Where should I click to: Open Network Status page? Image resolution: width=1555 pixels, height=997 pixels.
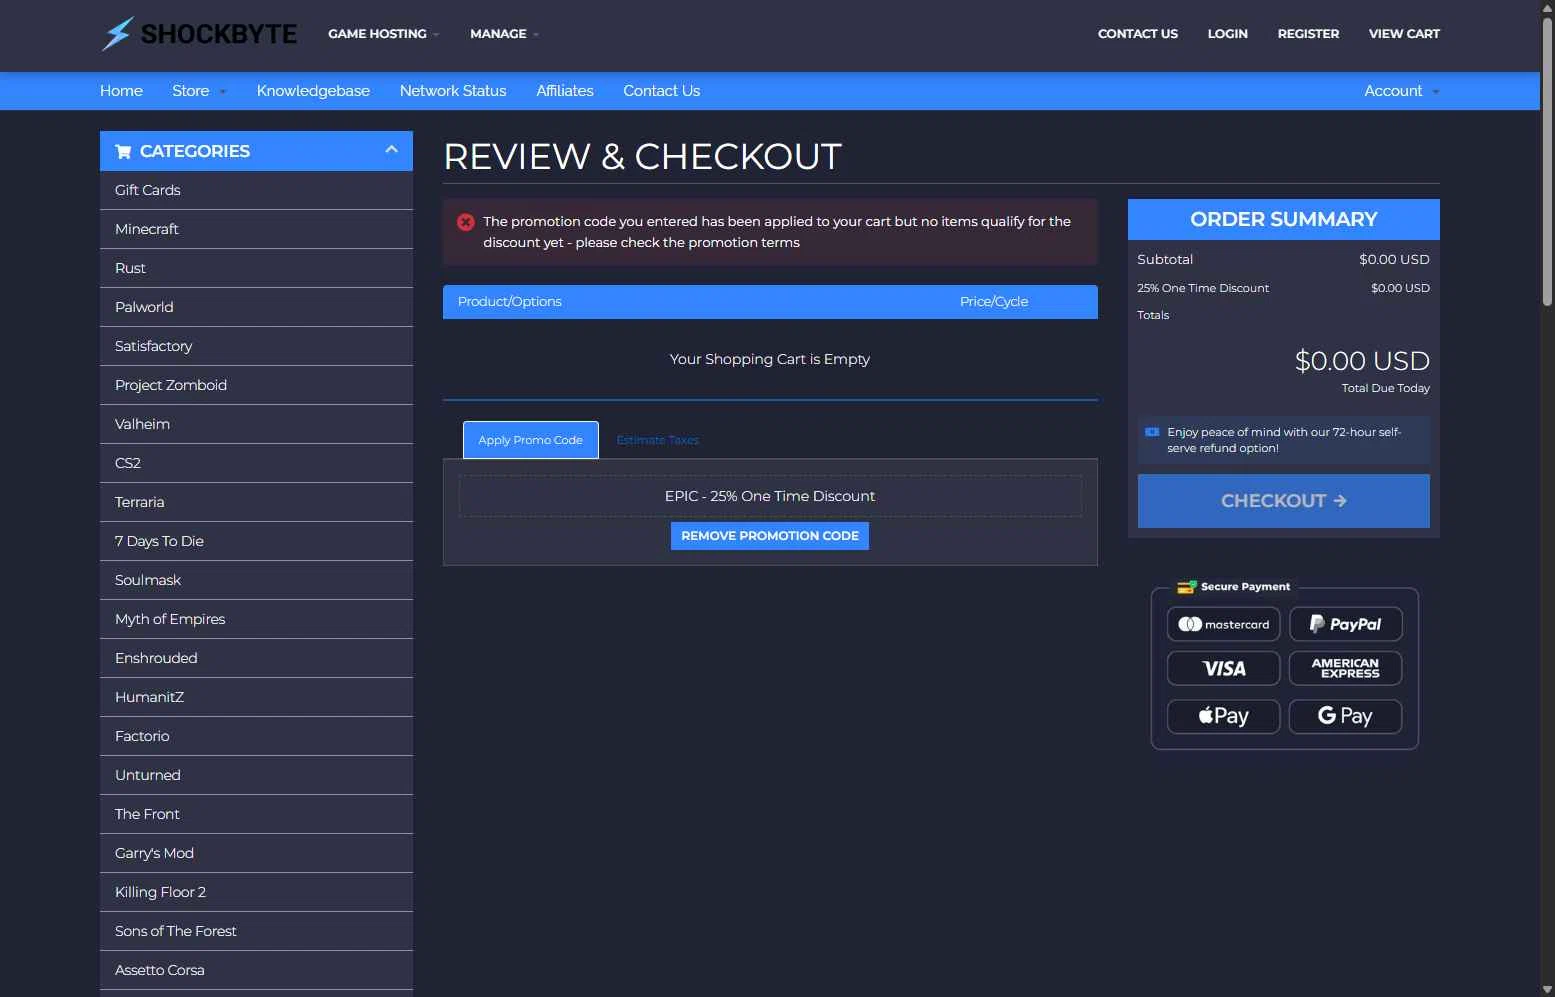click(453, 91)
